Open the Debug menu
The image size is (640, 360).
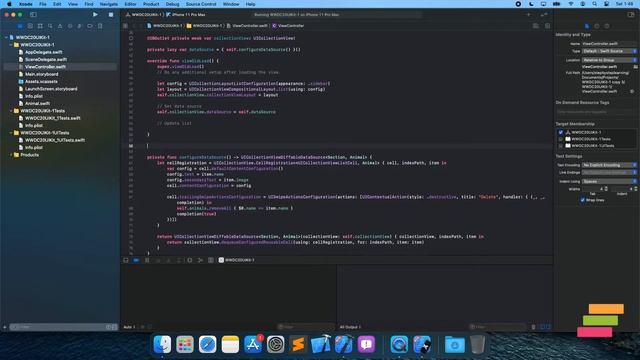pos(172,4)
